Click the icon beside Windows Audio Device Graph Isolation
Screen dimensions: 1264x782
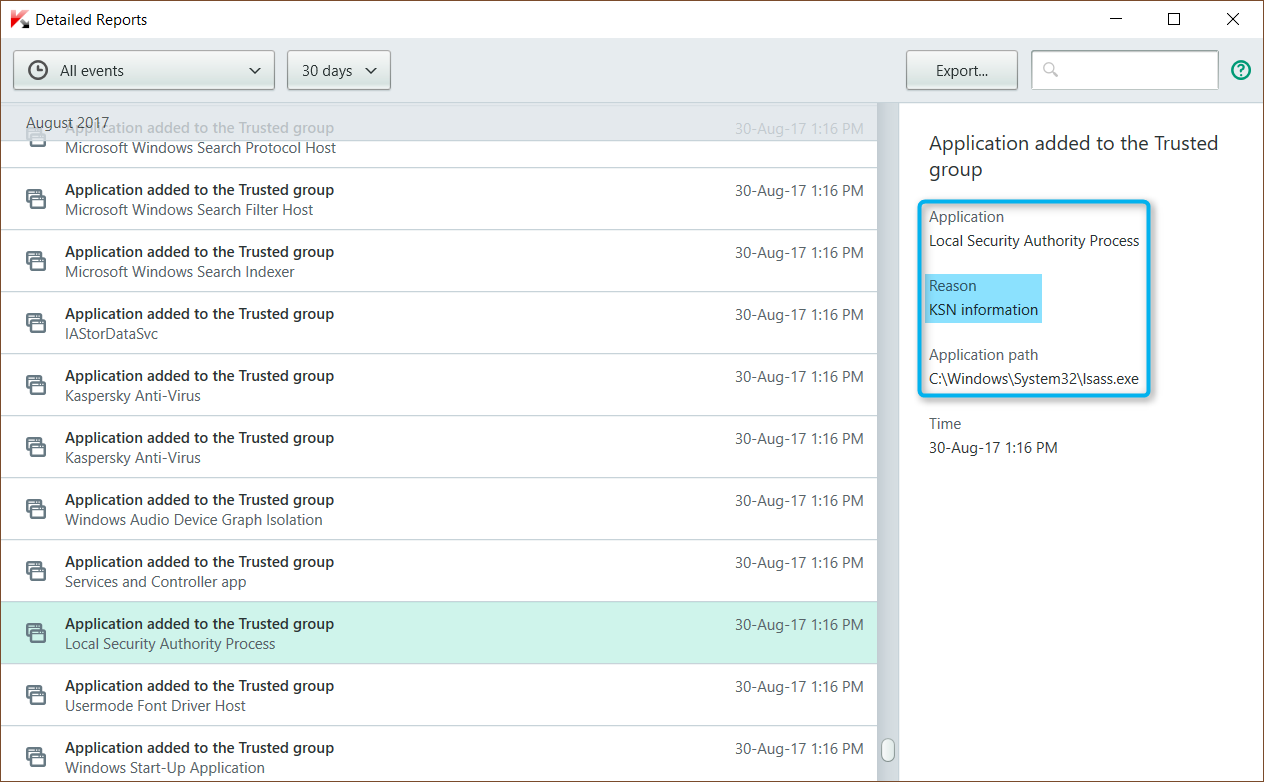(x=36, y=510)
